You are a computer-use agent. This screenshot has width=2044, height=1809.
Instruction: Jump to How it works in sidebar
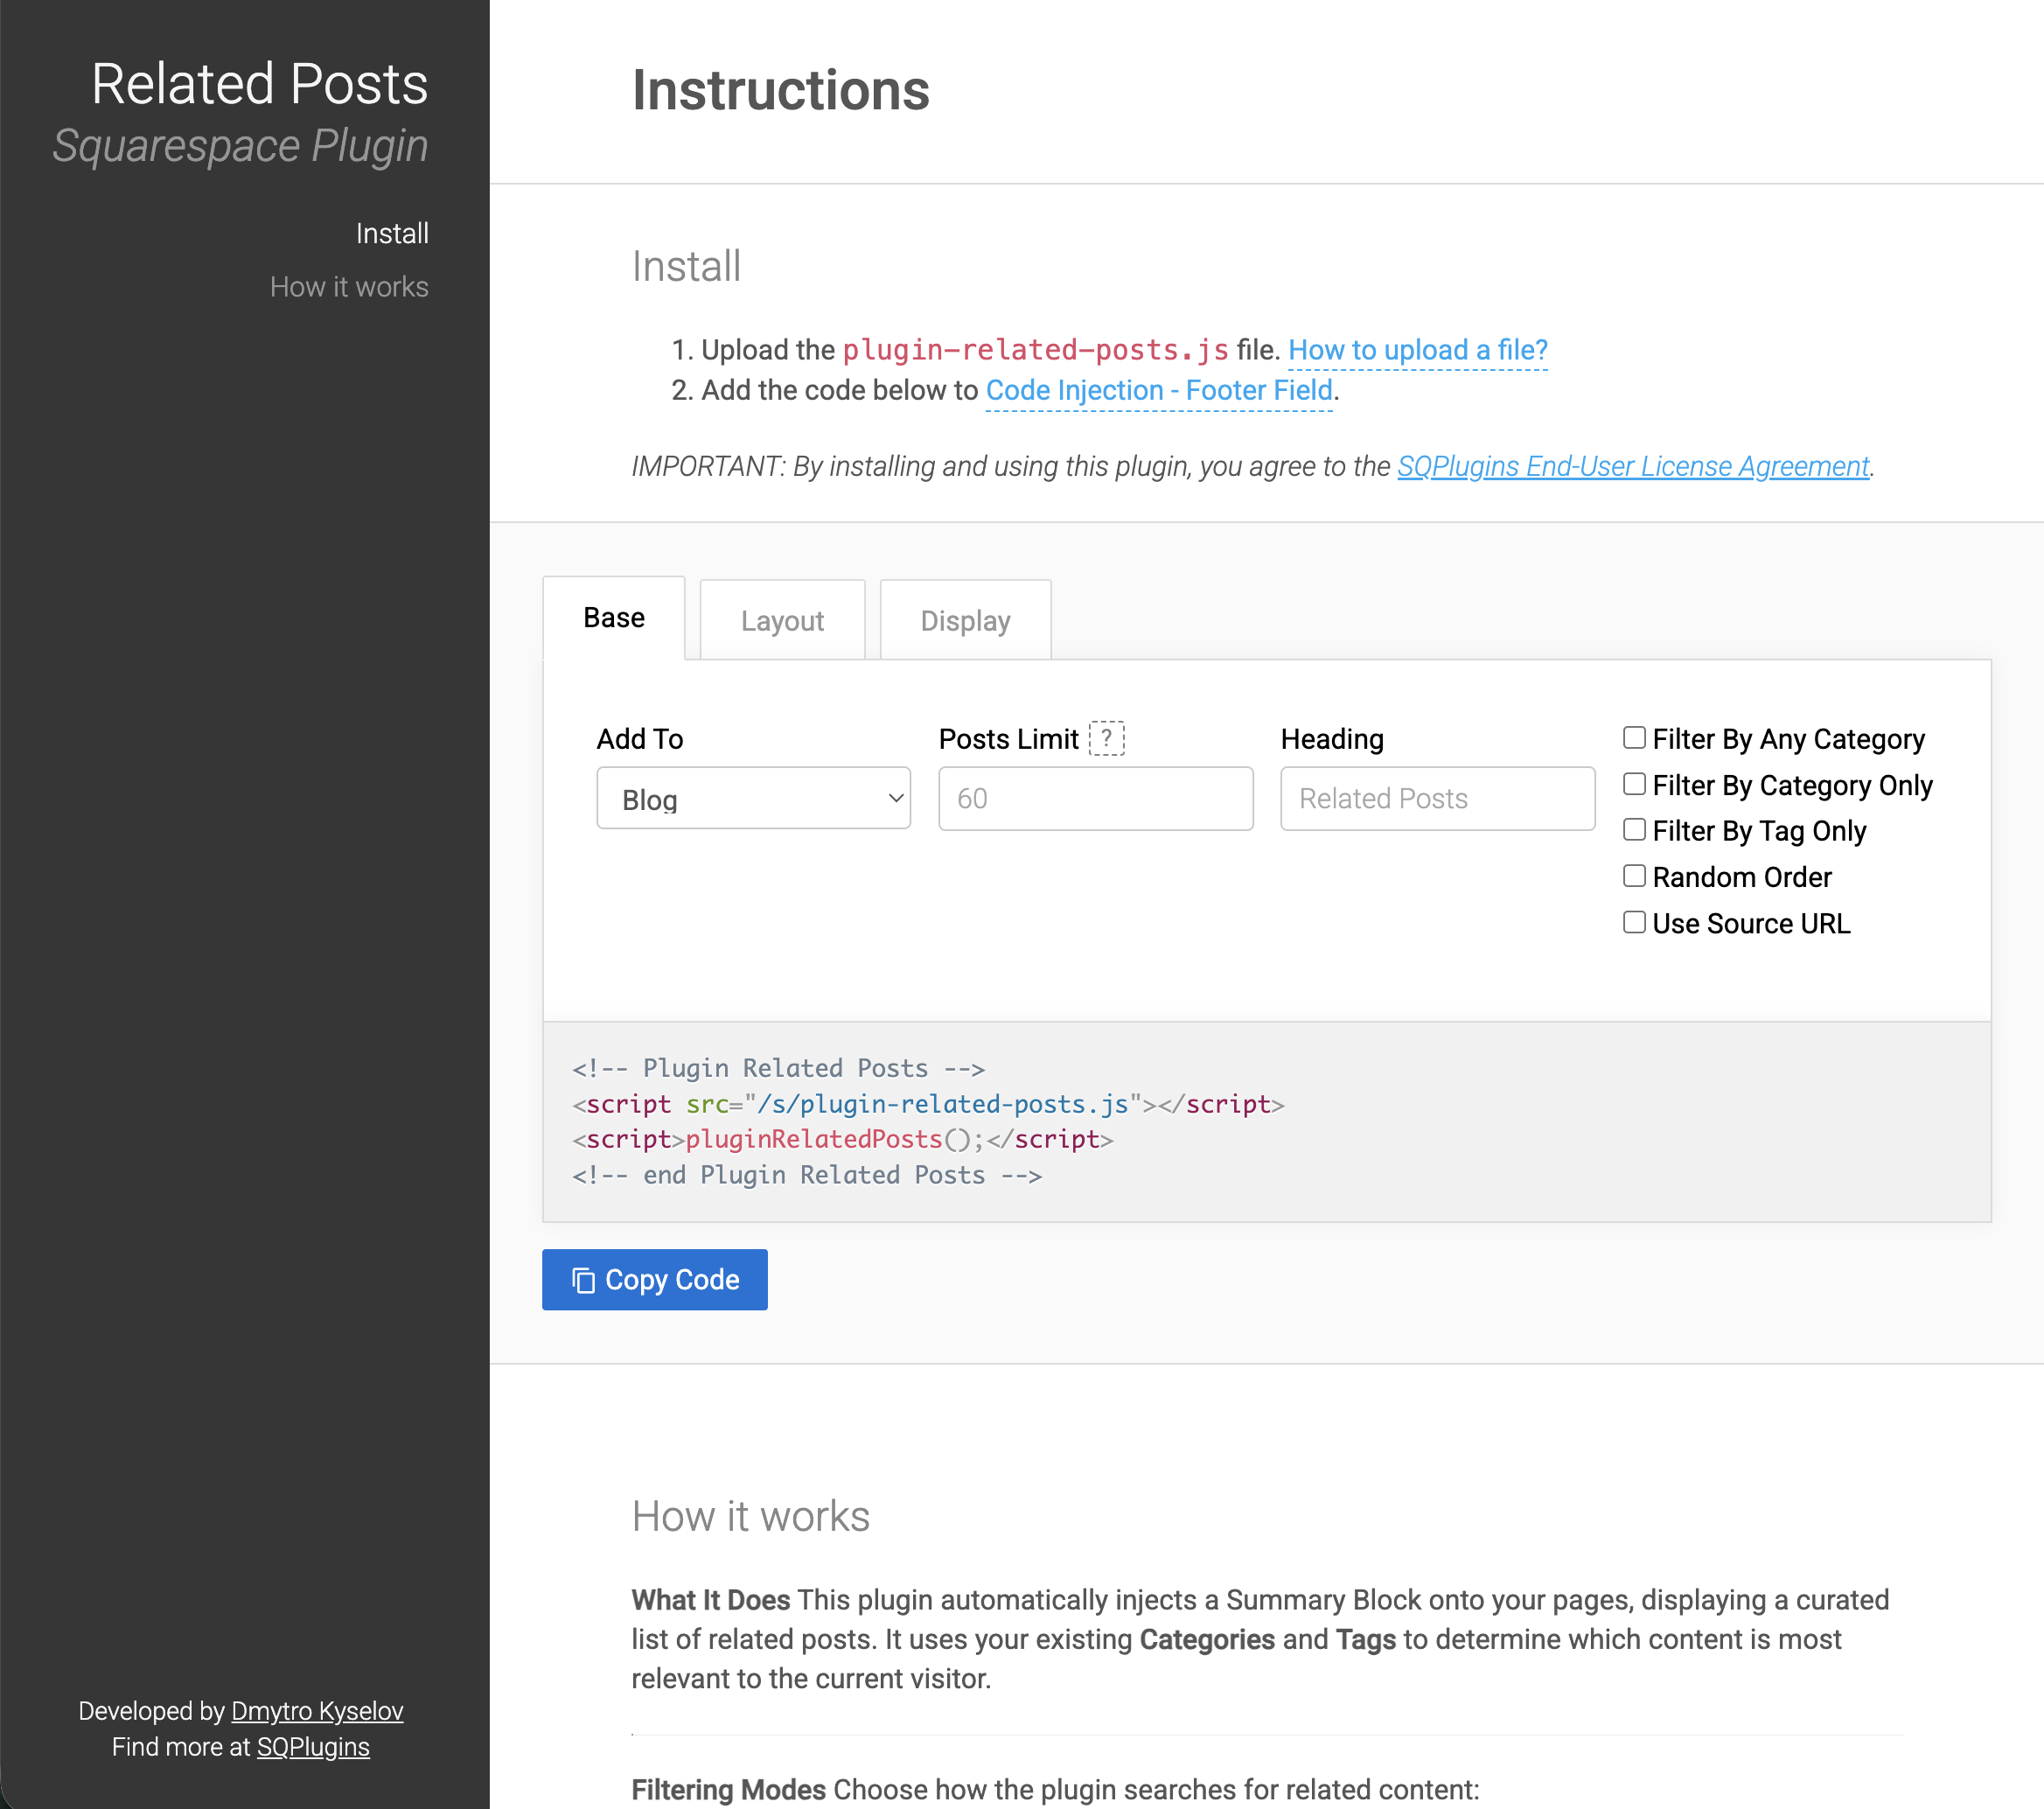(x=349, y=287)
